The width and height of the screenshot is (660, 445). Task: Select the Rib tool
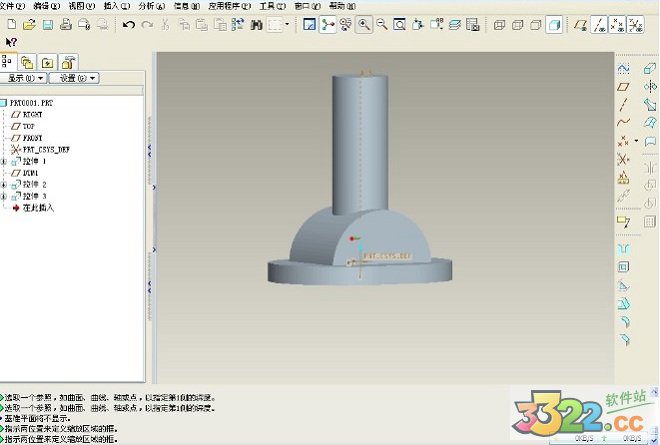623,285
